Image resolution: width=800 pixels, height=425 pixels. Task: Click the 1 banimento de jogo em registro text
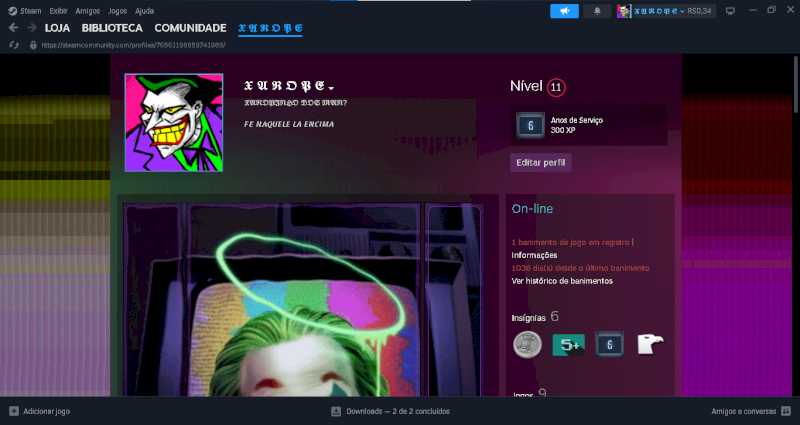click(570, 242)
